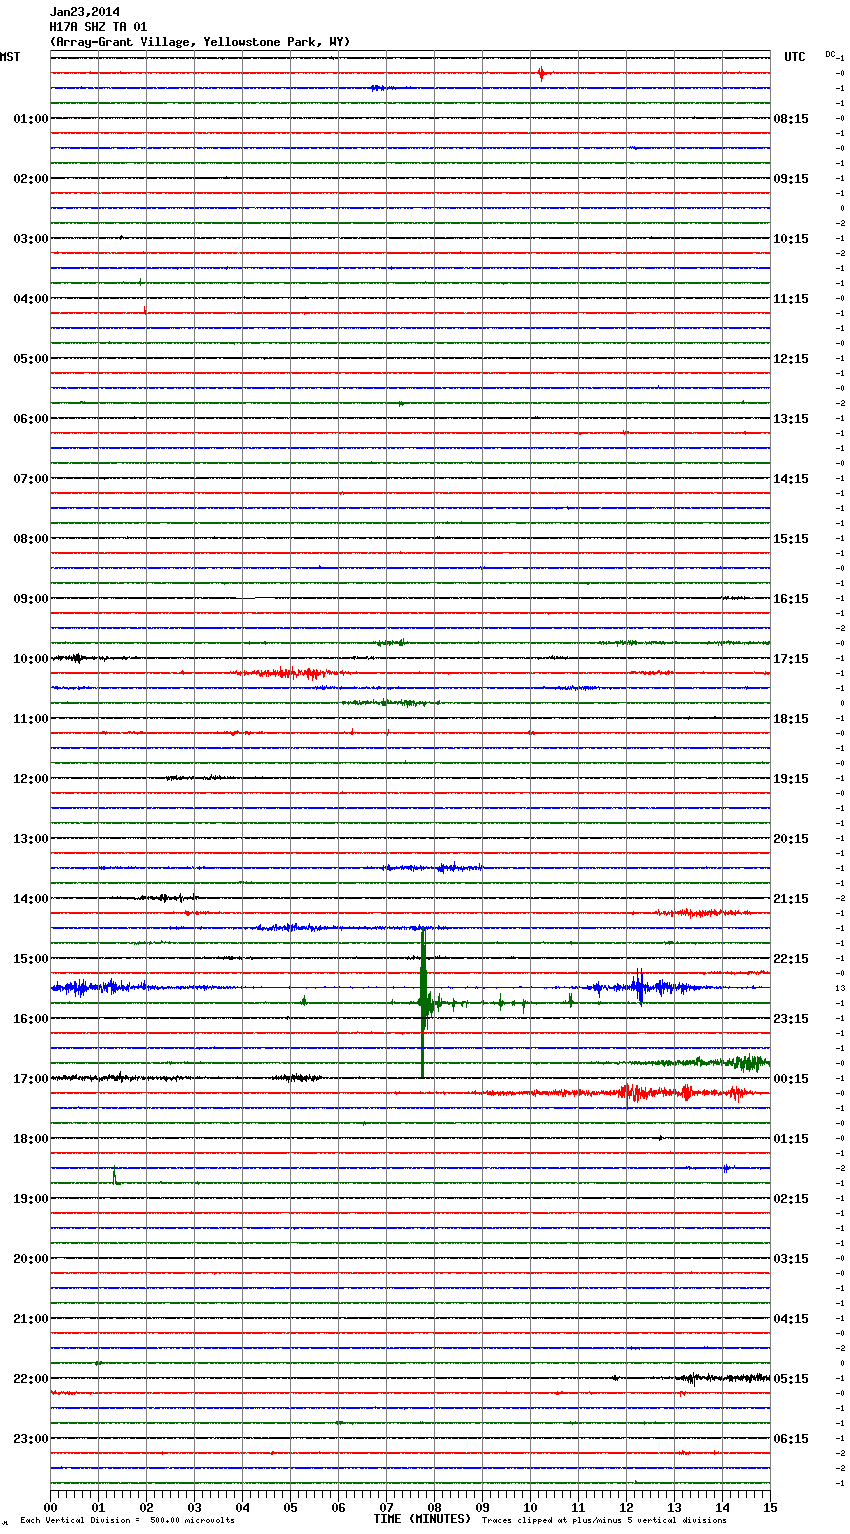
Task: Select the 05:00 MST time label
Action: (x=31, y=359)
